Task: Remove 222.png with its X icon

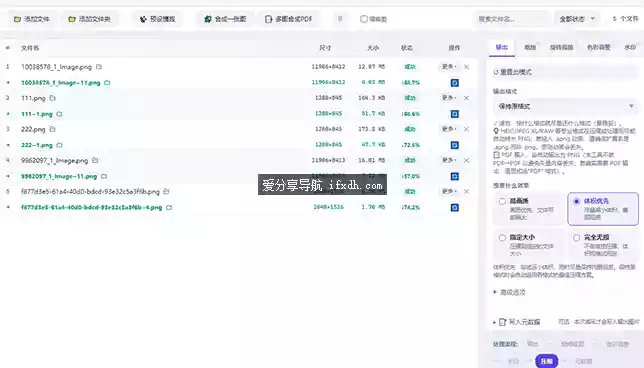Action: pyautogui.click(x=467, y=129)
